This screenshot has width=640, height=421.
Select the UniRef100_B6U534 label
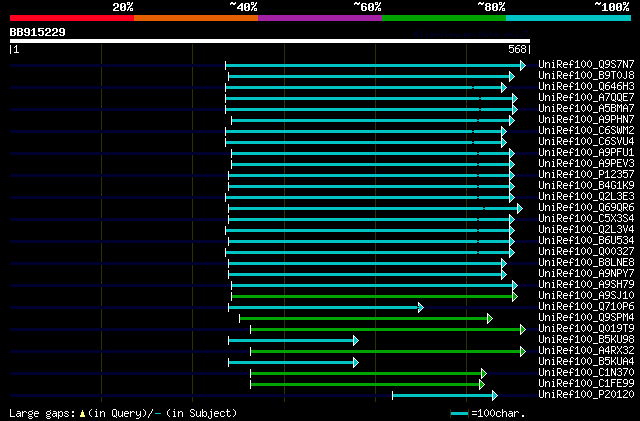[586, 241]
